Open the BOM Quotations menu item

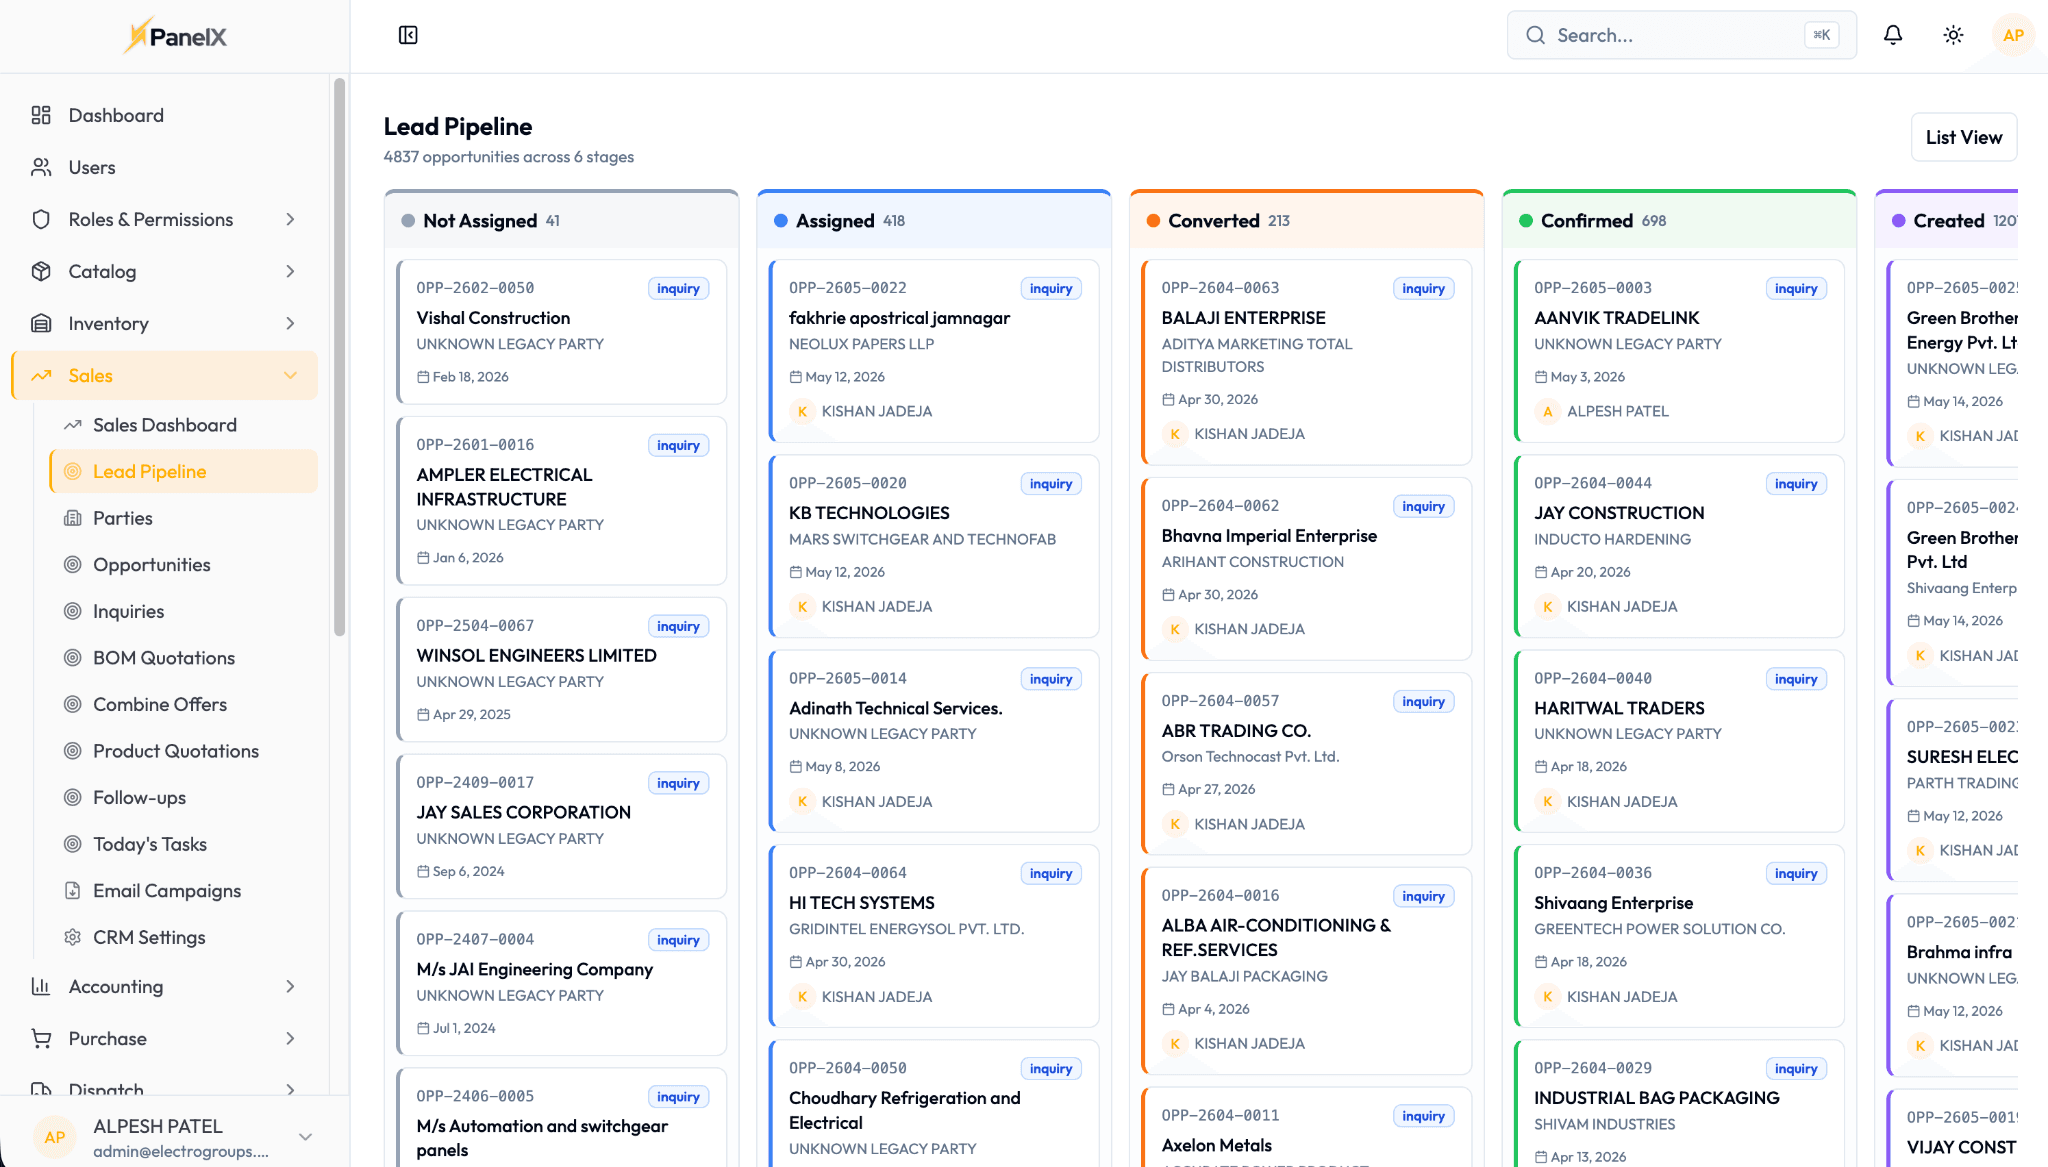(x=184, y=658)
